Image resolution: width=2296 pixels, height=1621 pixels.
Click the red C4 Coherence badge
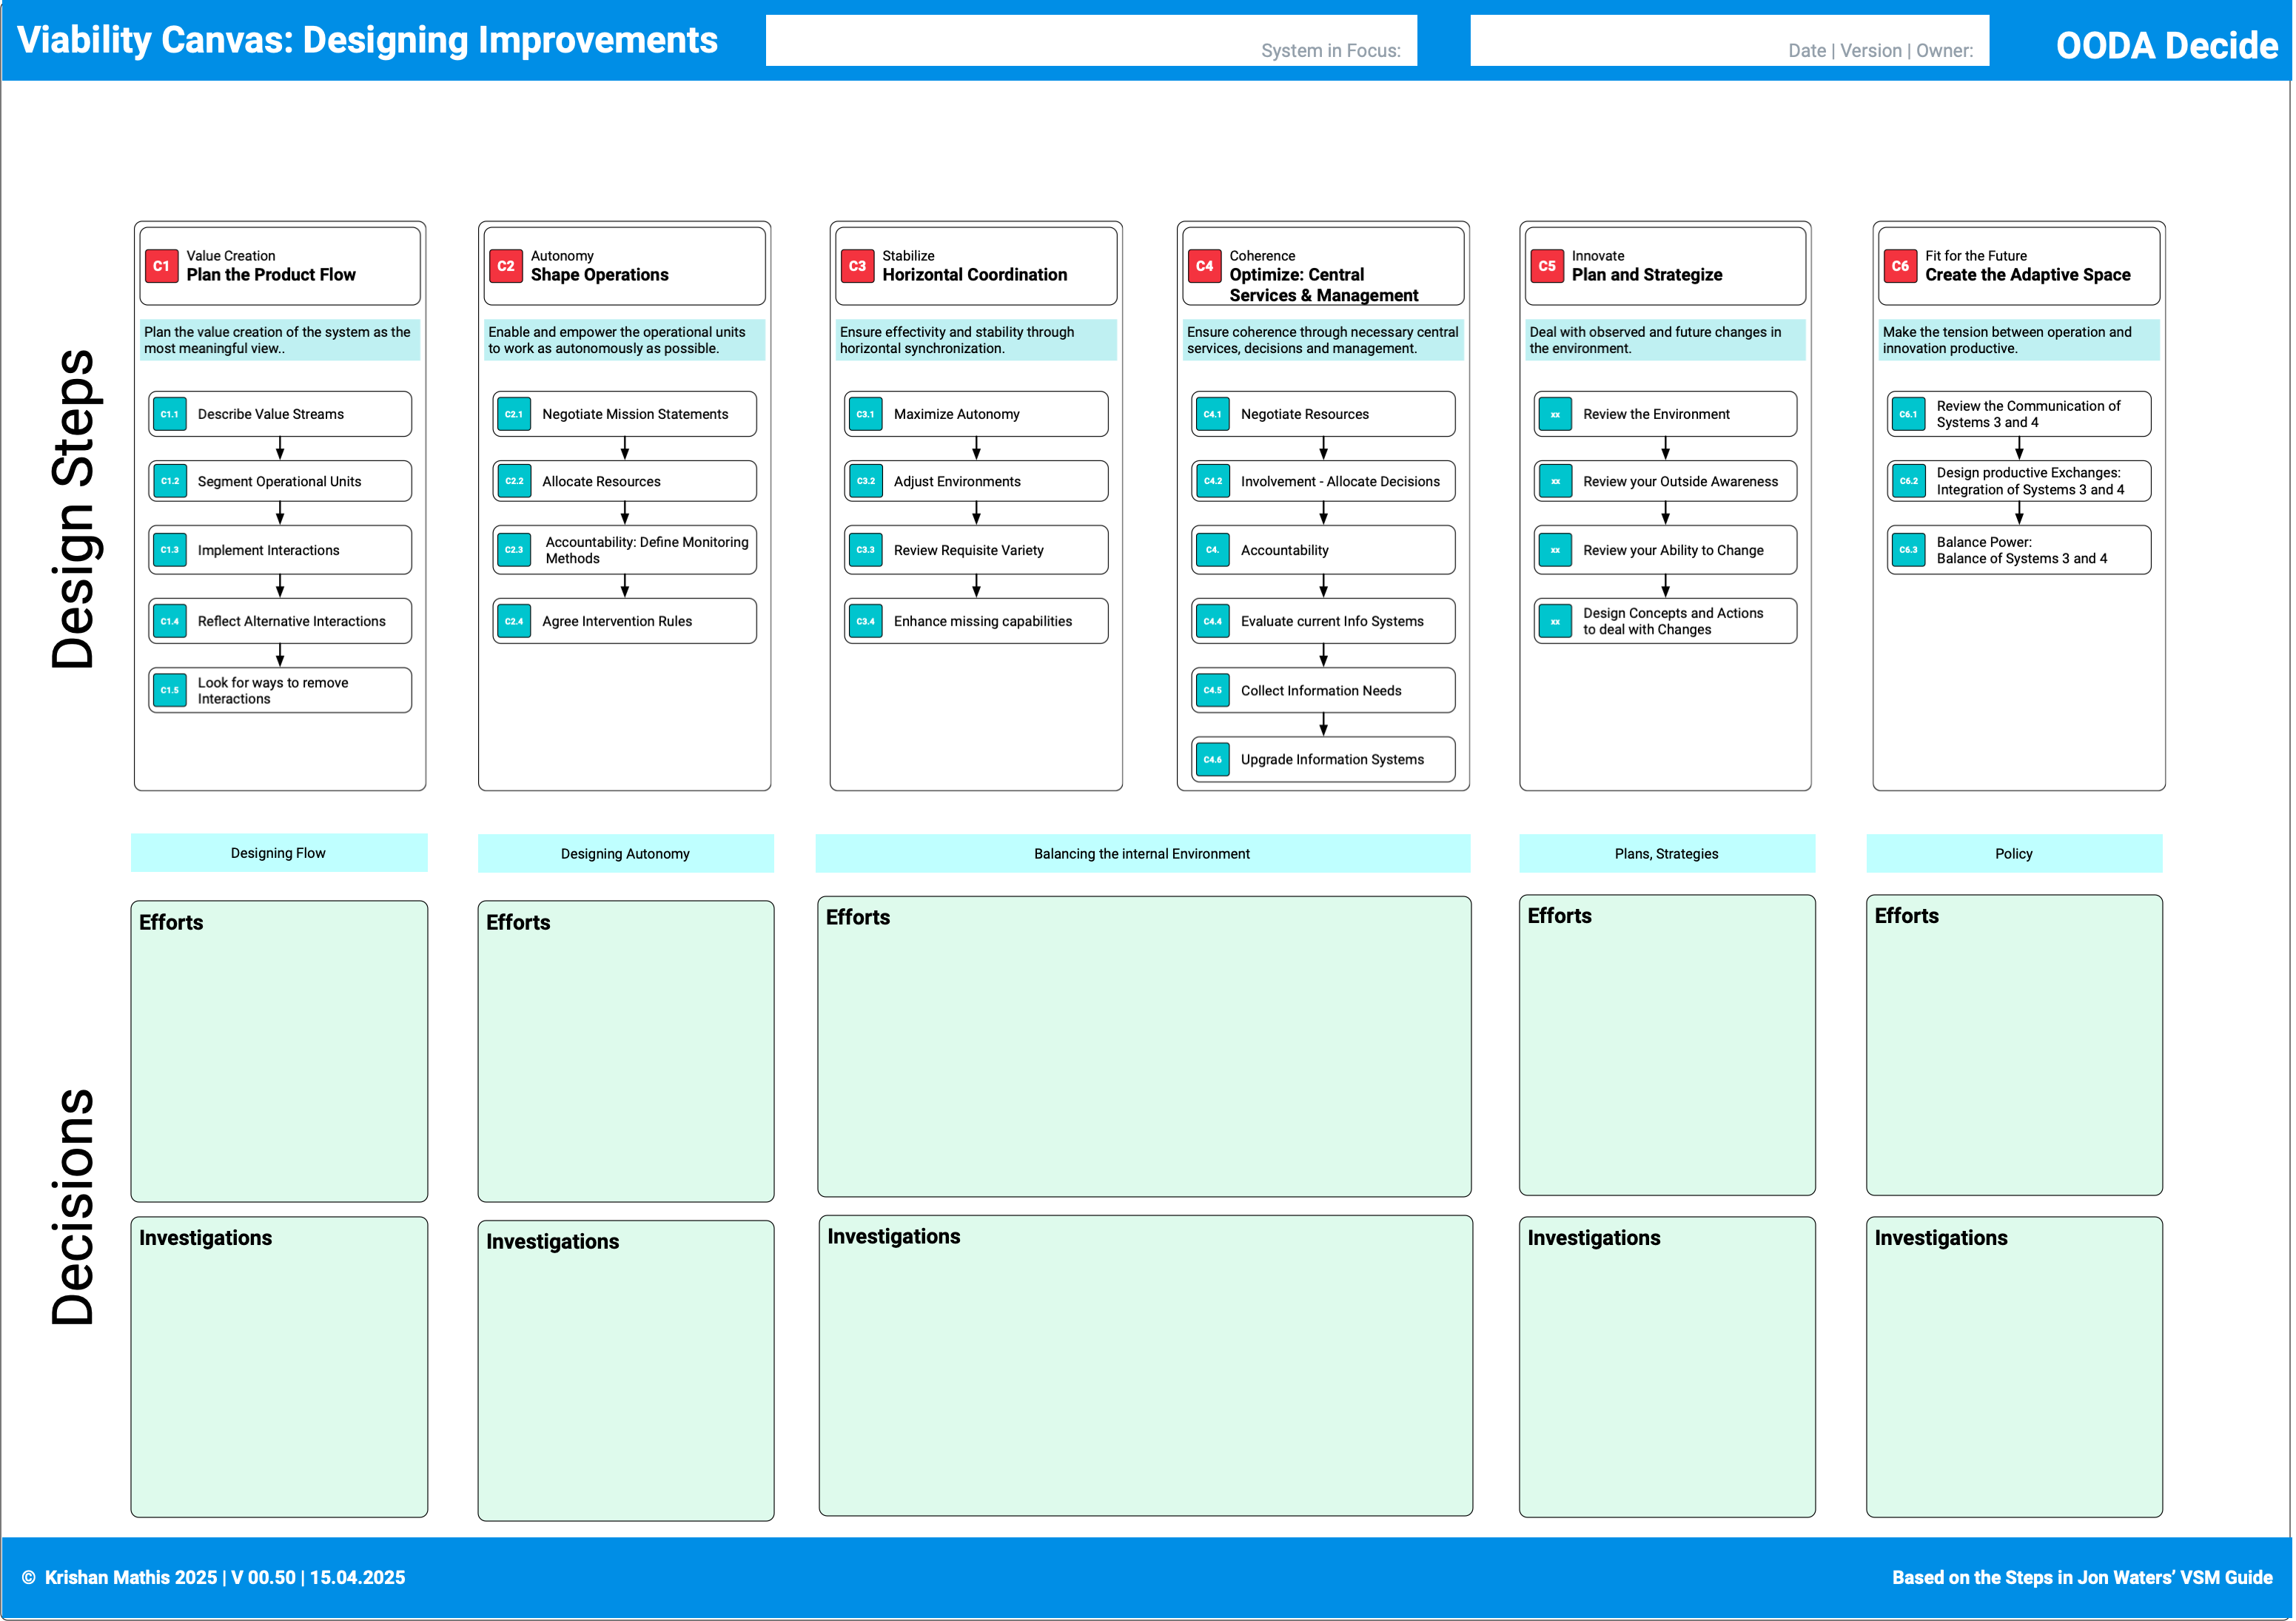(x=1204, y=266)
